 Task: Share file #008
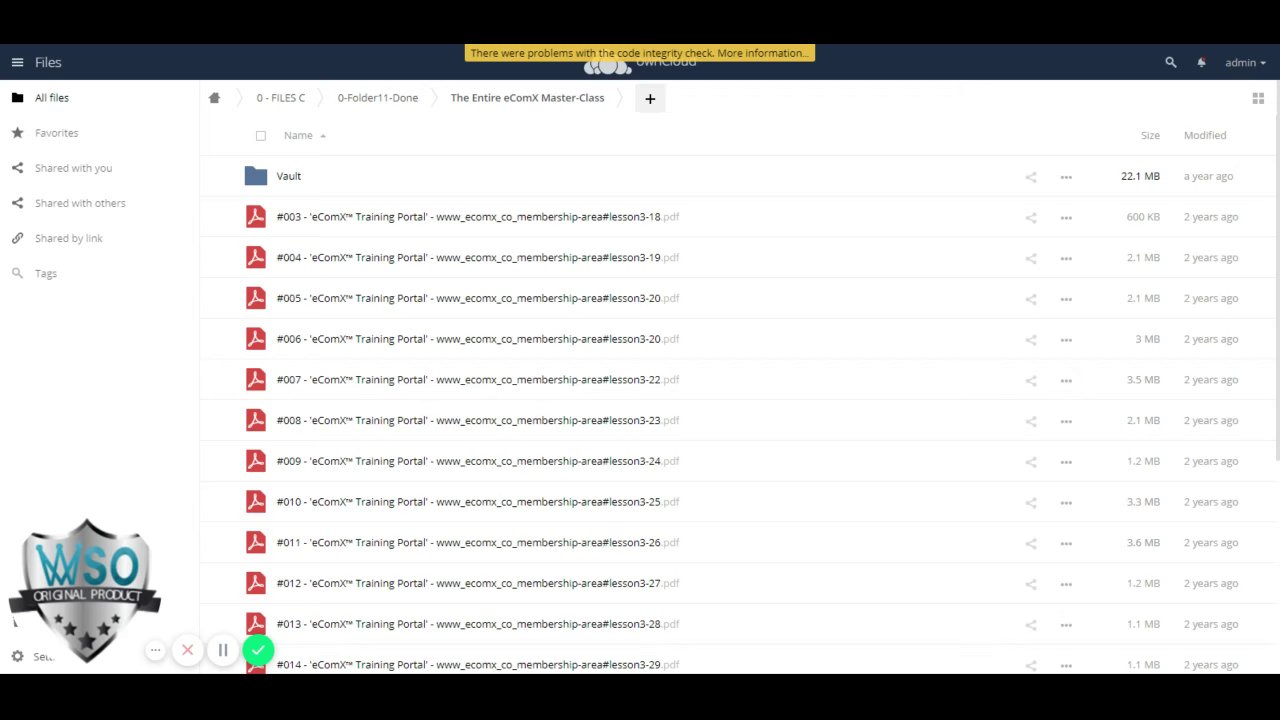pyautogui.click(x=1031, y=422)
